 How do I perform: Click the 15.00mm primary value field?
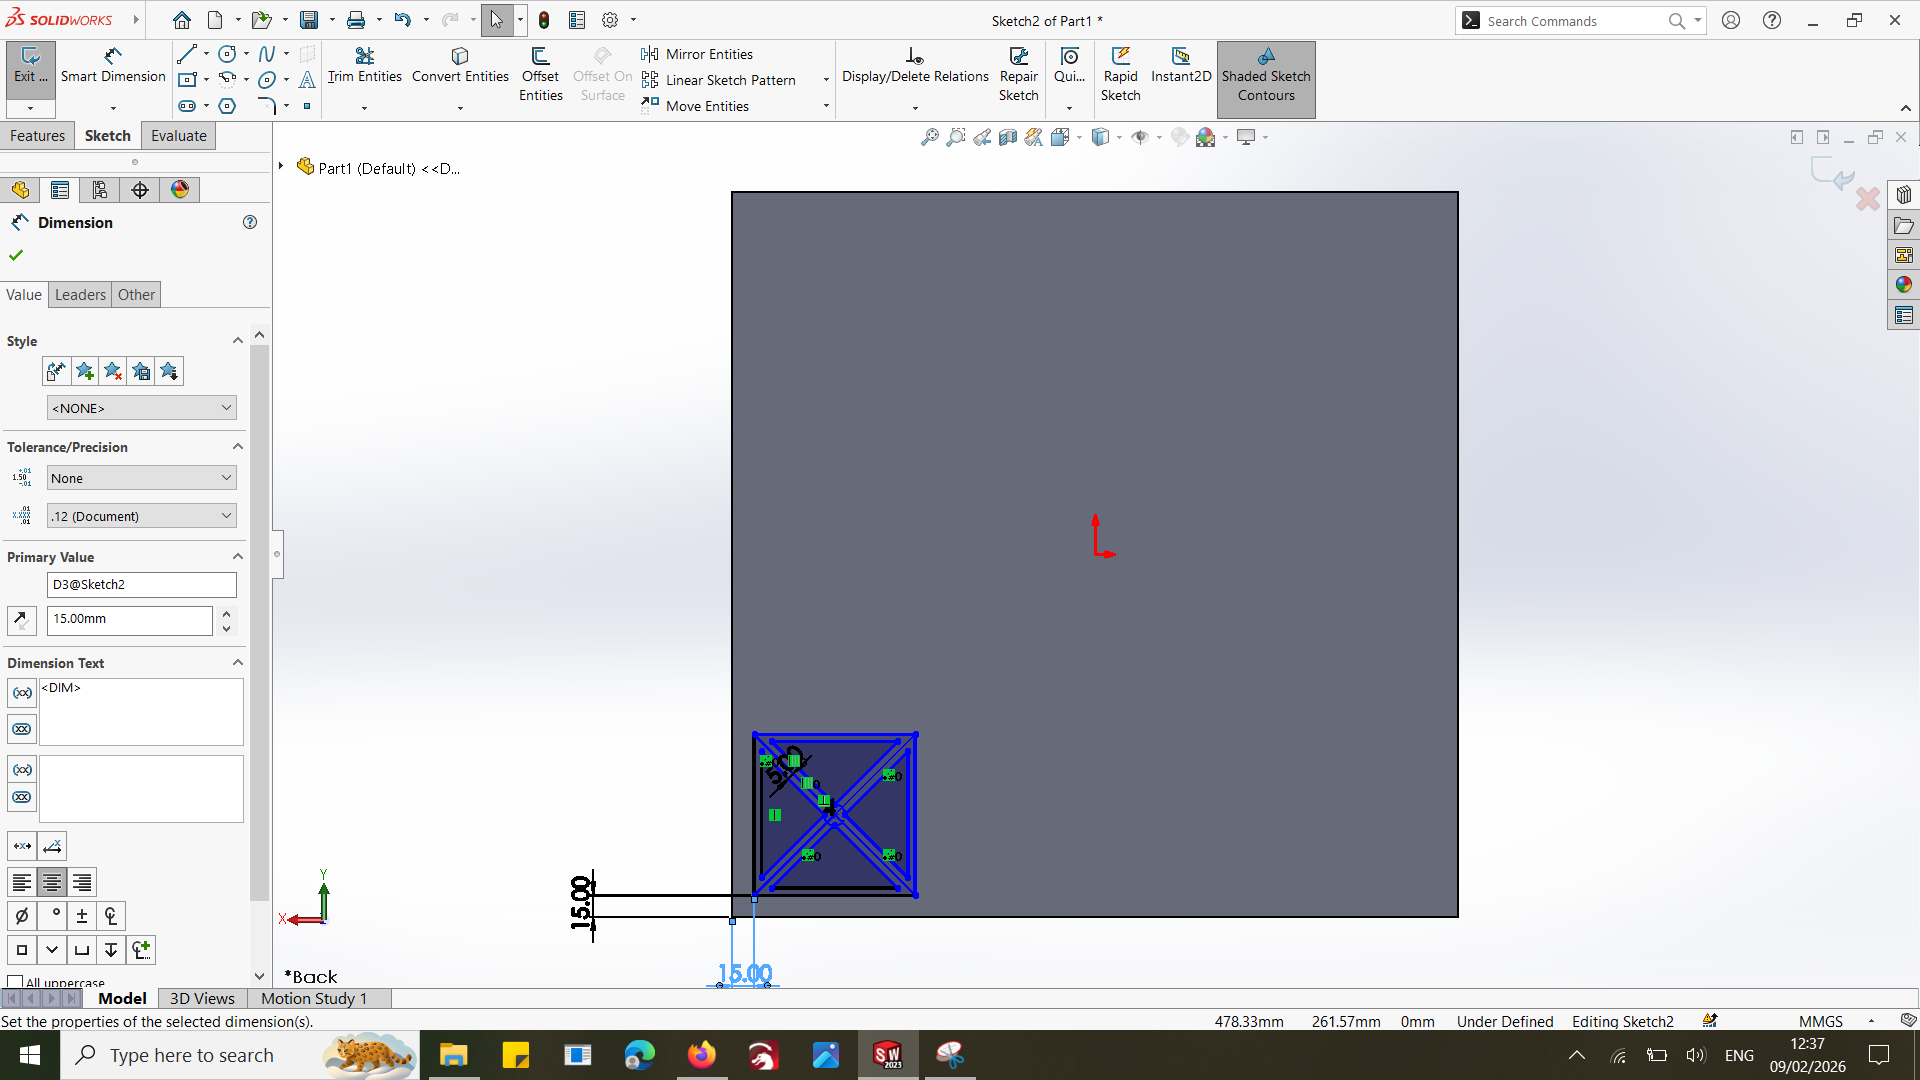pyautogui.click(x=129, y=619)
